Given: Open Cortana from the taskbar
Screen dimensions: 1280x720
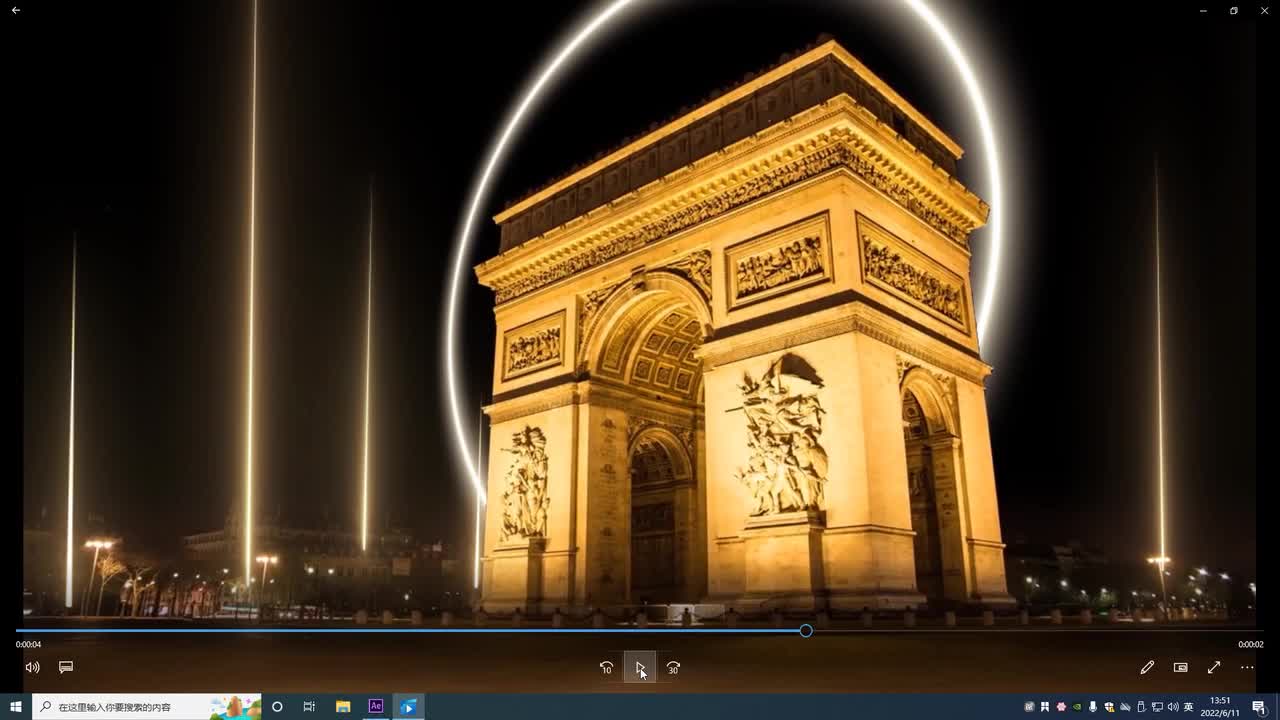Looking at the screenshot, I should tap(277, 707).
